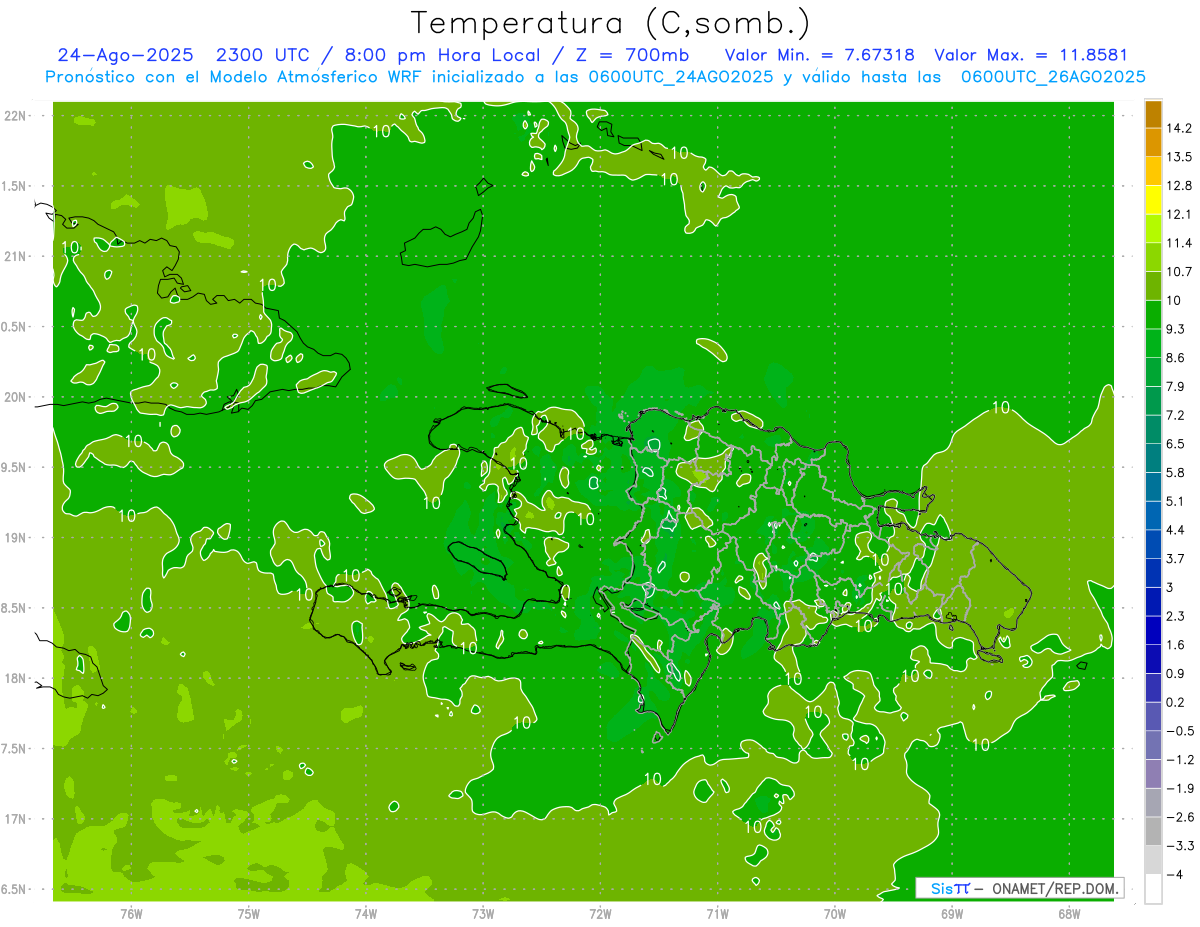Image resolution: width=1200 pixels, height=927 pixels.
Task: Select the purple band between -1.2 and -0.5
Action: pyautogui.click(x=1153, y=746)
